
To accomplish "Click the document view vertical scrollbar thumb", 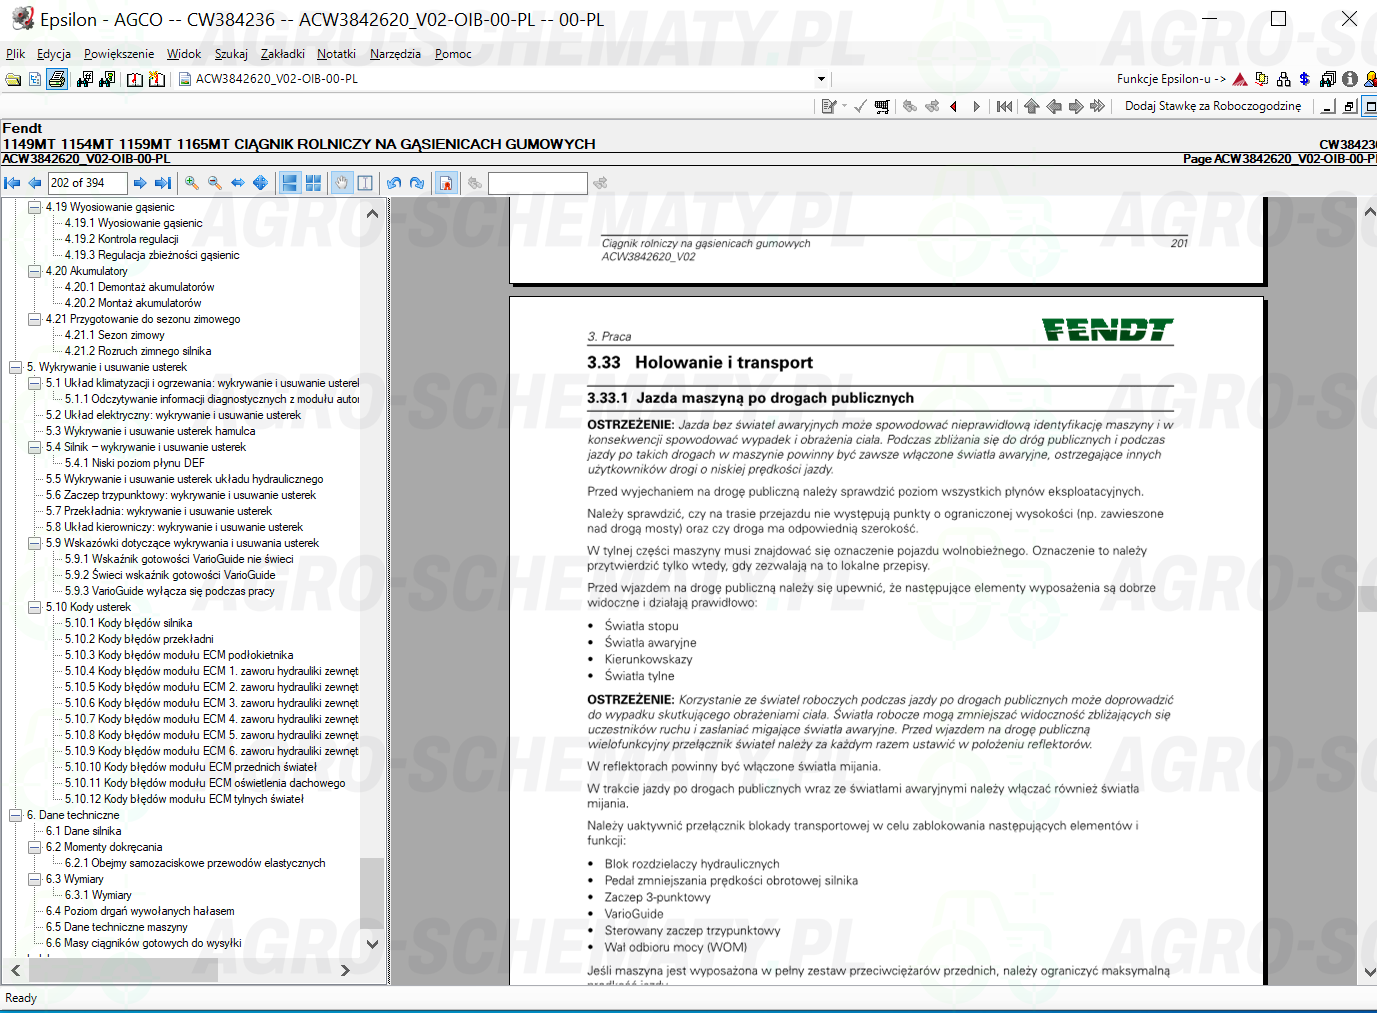I will pyautogui.click(x=1369, y=598).
